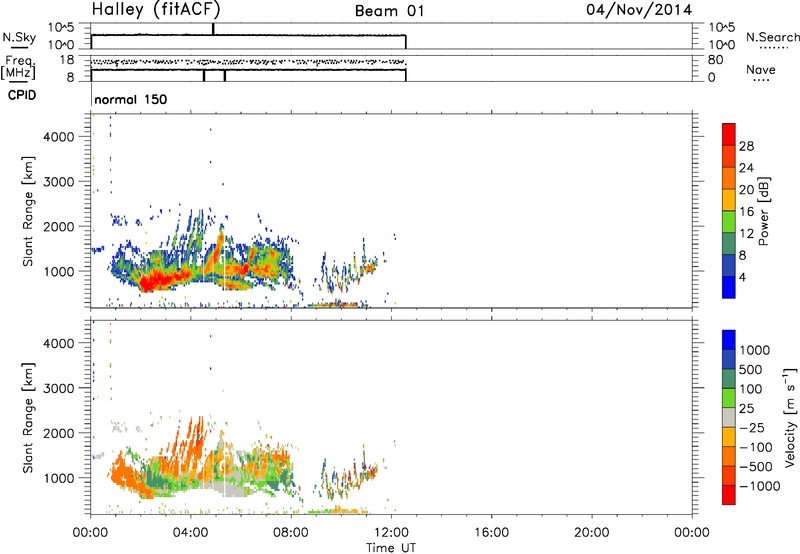Click the 'N.Search' legend label

click(x=772, y=37)
